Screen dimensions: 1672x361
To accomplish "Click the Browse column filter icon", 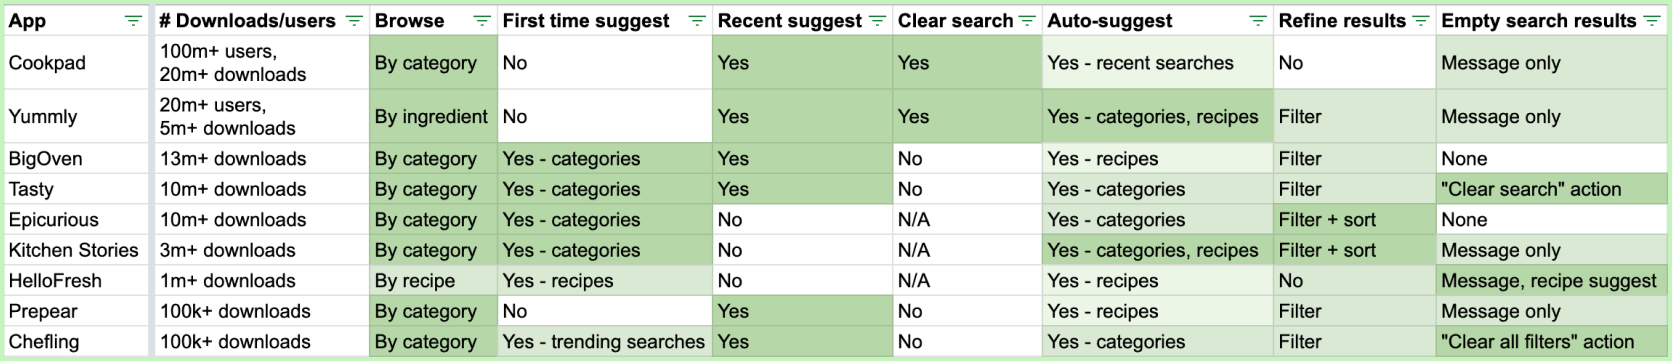I will [x=481, y=21].
